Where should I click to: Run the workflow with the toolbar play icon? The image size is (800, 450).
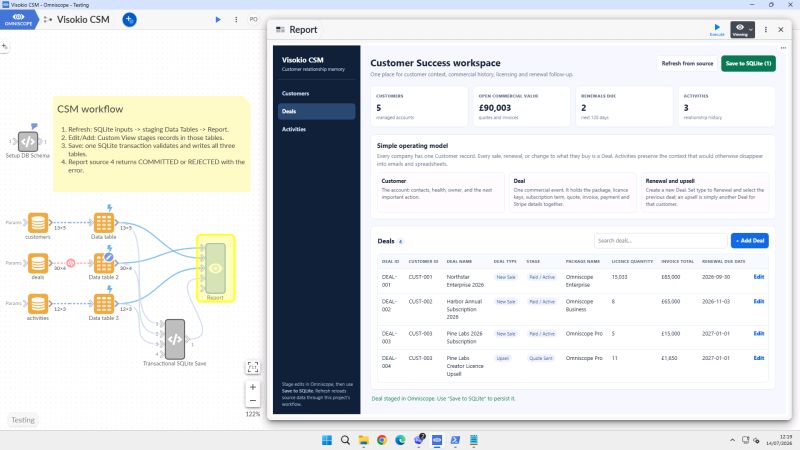(218, 19)
